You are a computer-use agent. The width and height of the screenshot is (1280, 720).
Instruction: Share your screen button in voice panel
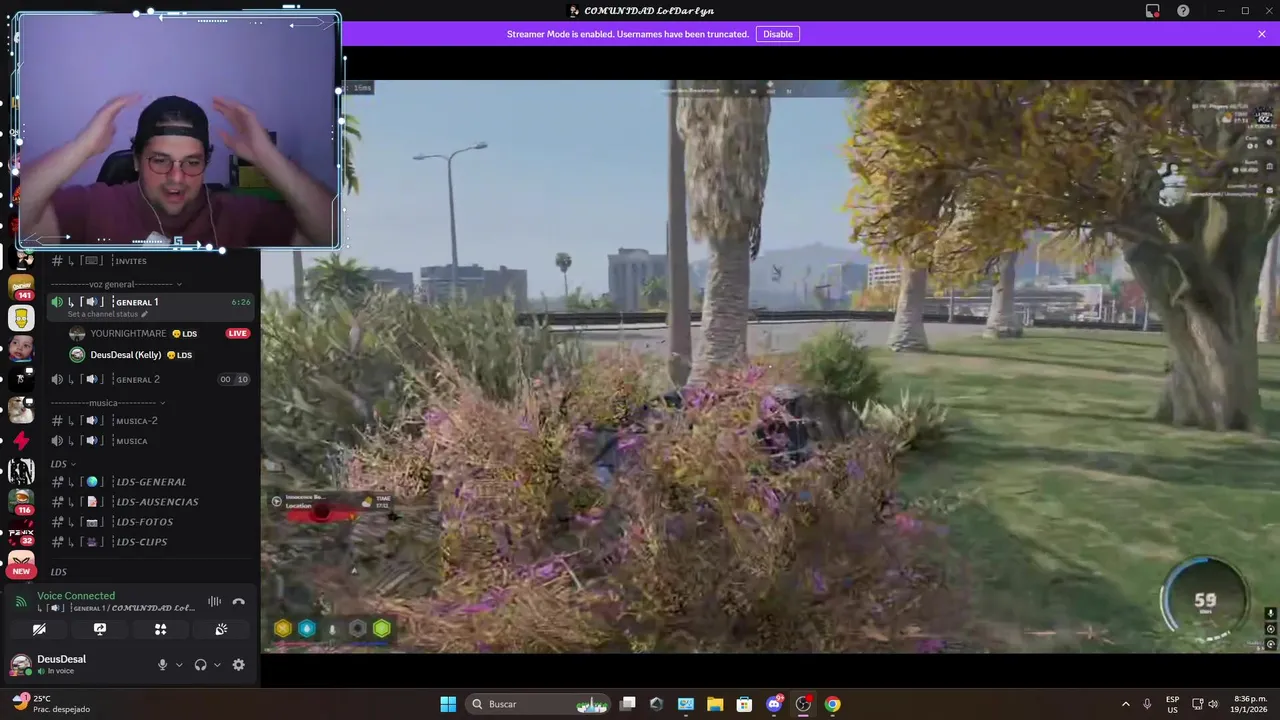[x=100, y=629]
